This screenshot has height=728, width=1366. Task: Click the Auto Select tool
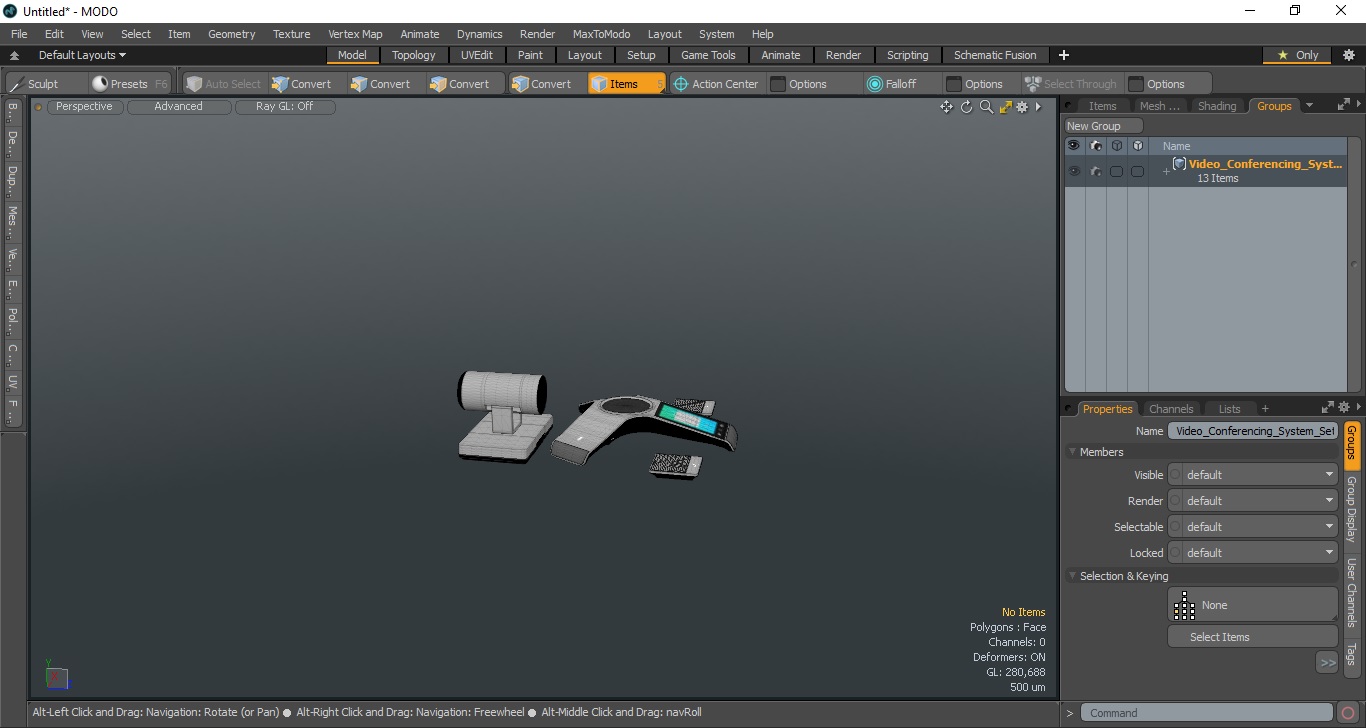tap(223, 84)
